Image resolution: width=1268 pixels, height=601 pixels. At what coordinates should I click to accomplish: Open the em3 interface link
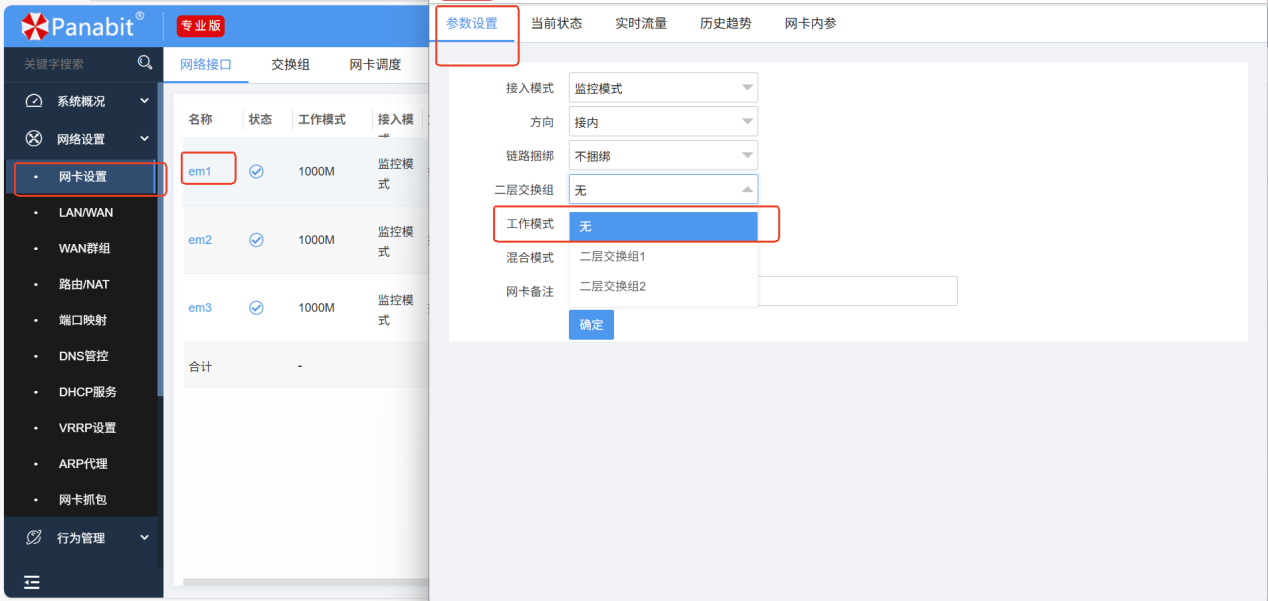(x=200, y=308)
